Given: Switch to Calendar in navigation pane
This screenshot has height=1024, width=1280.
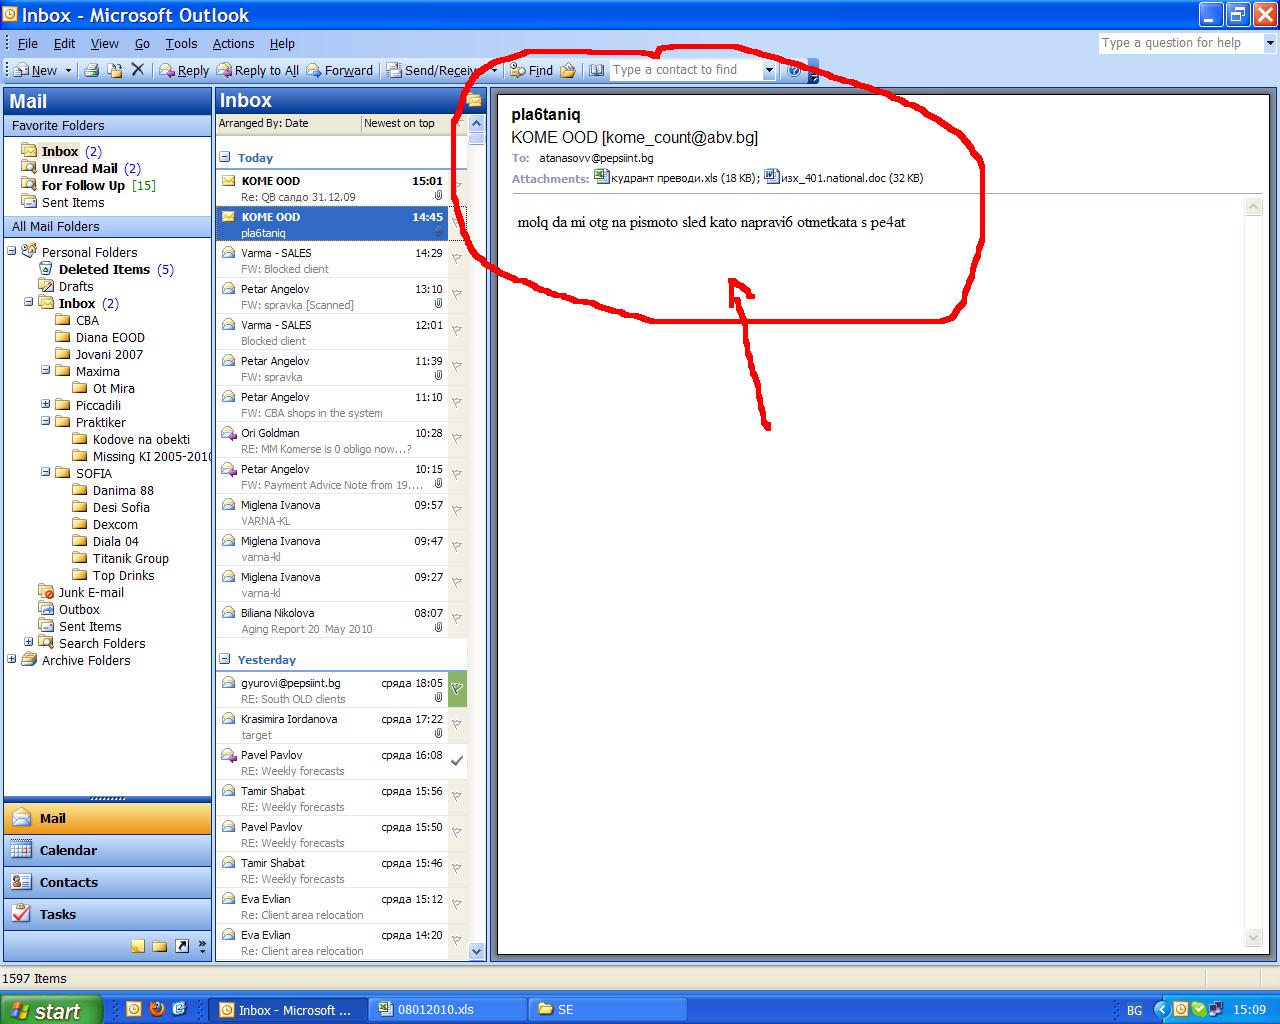Looking at the screenshot, I should [68, 850].
